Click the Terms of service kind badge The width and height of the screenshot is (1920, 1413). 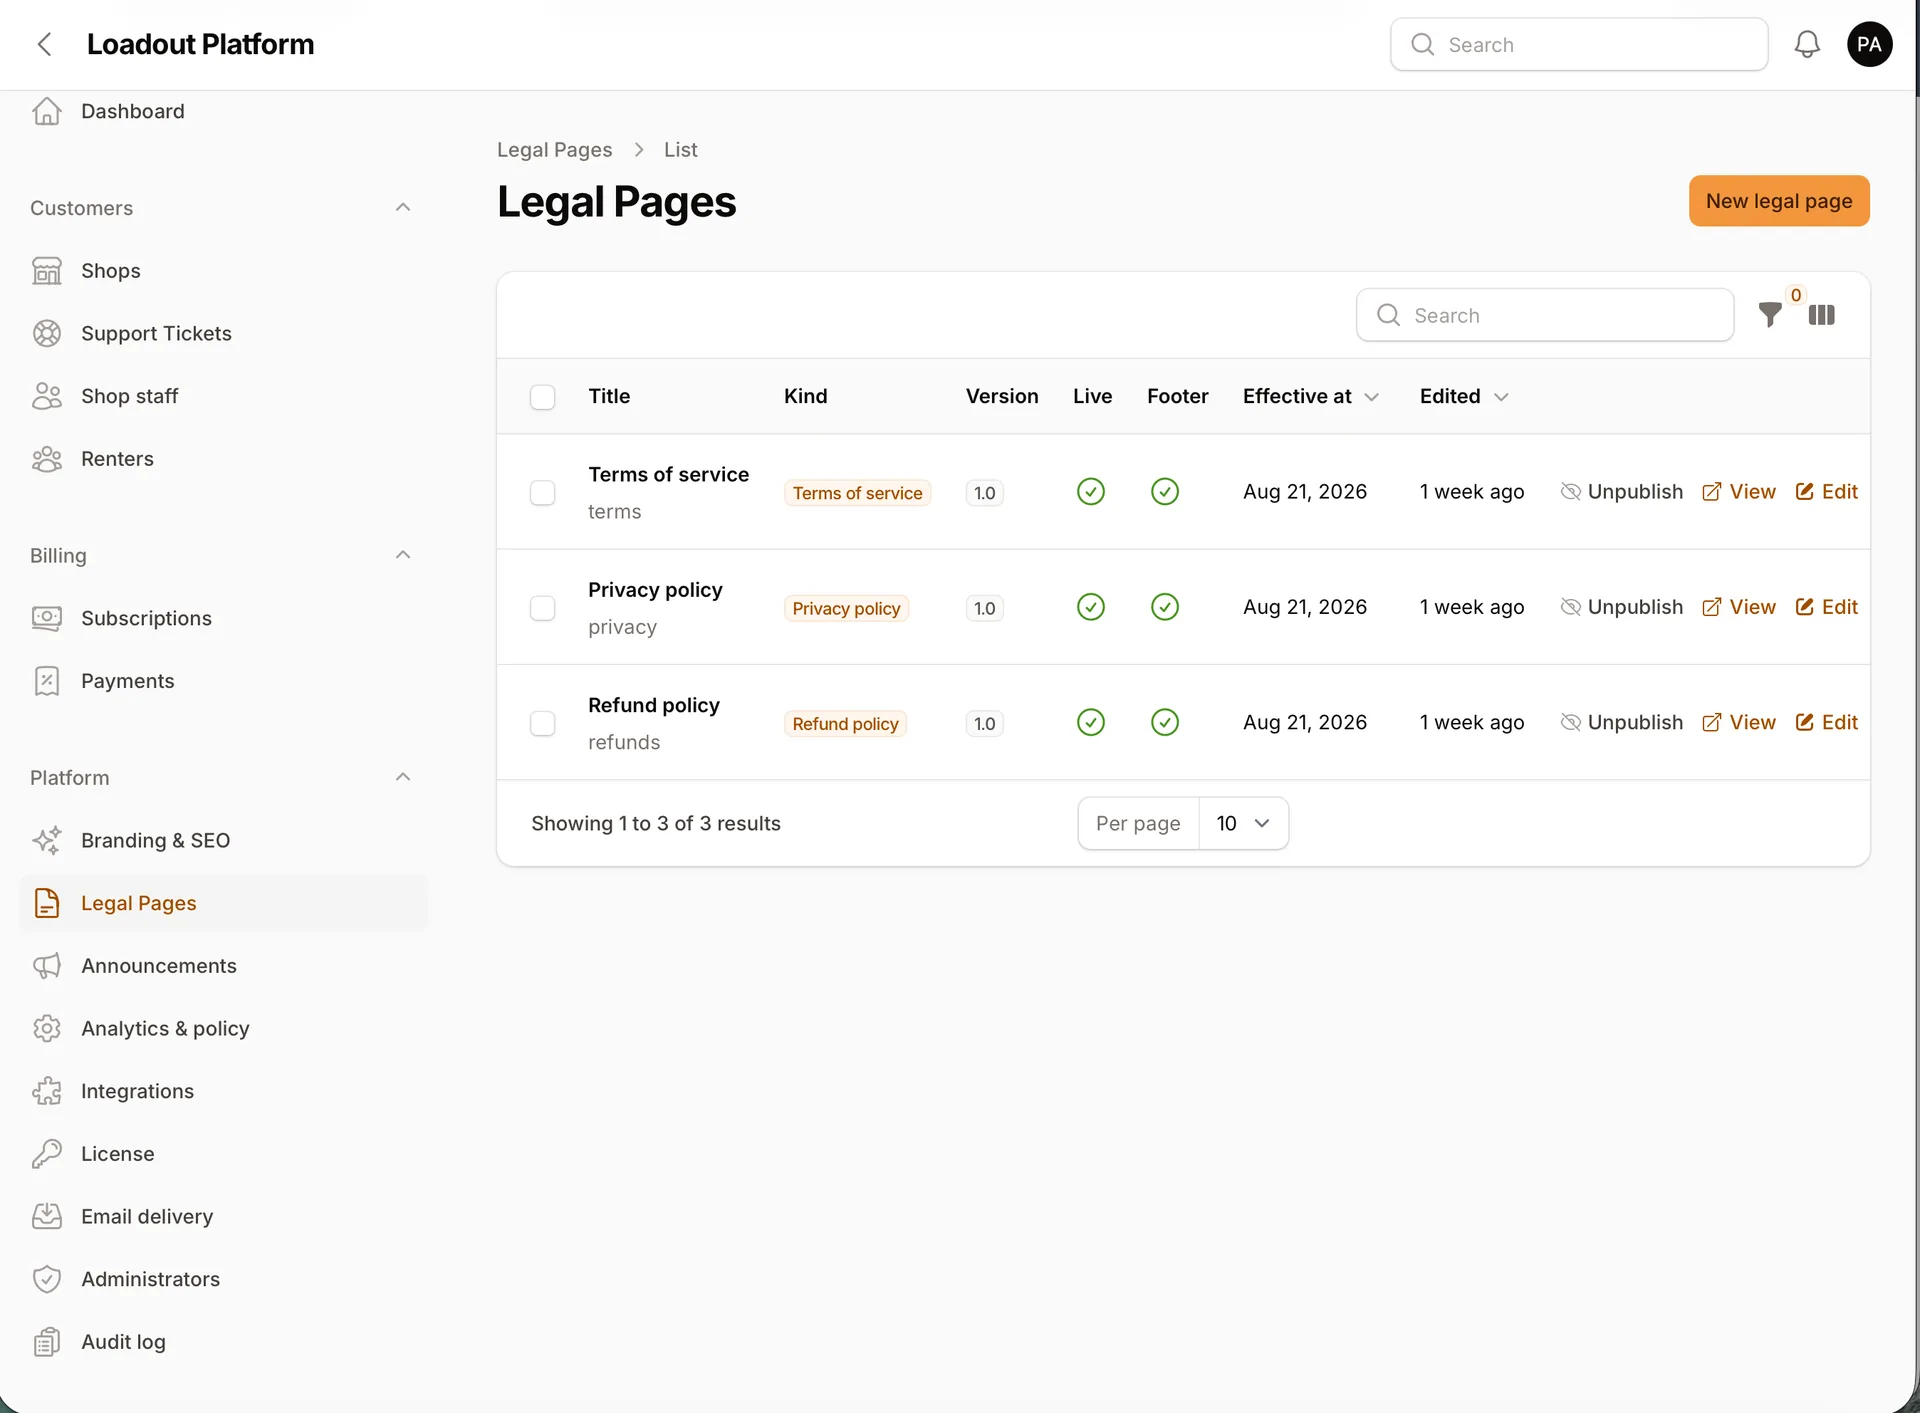[857, 493]
